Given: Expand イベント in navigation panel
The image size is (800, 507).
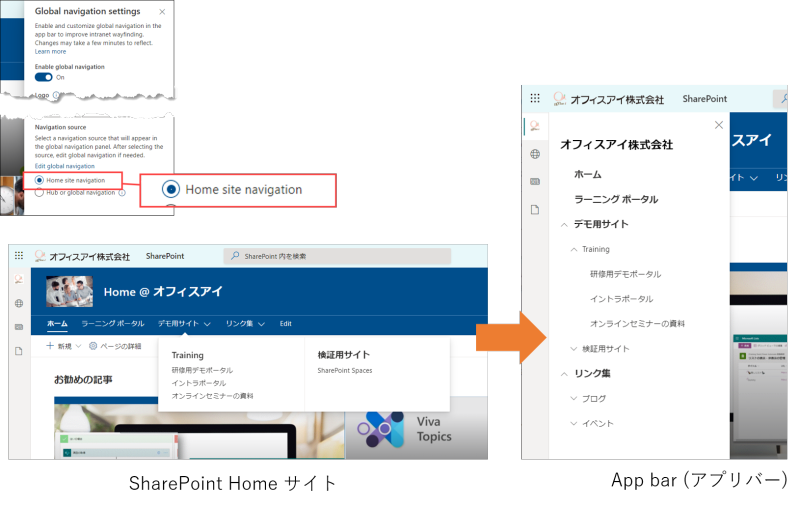Looking at the screenshot, I should [573, 423].
